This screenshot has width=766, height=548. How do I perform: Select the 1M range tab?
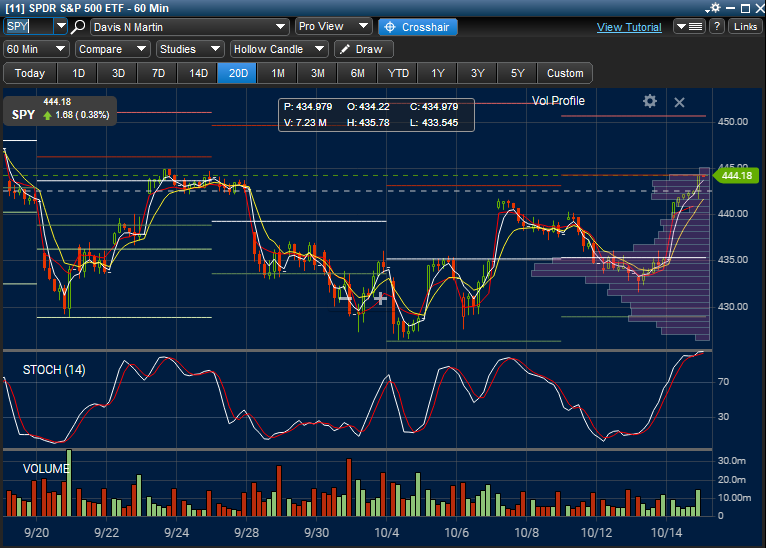click(278, 73)
